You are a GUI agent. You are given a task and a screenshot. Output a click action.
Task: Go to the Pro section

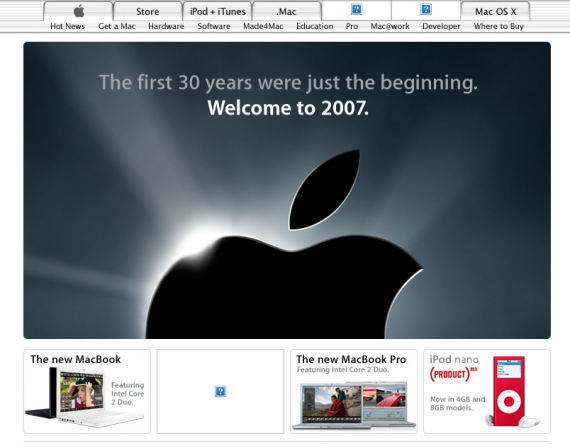352,26
